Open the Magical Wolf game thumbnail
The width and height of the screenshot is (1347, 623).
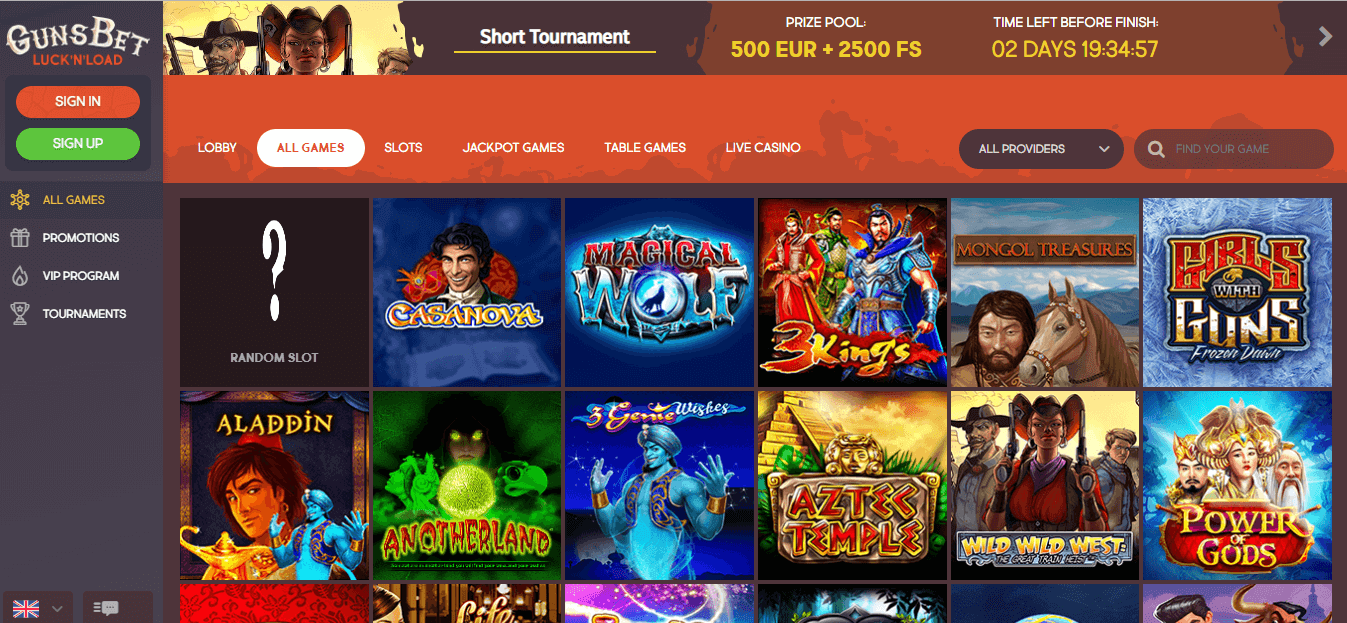click(x=659, y=292)
